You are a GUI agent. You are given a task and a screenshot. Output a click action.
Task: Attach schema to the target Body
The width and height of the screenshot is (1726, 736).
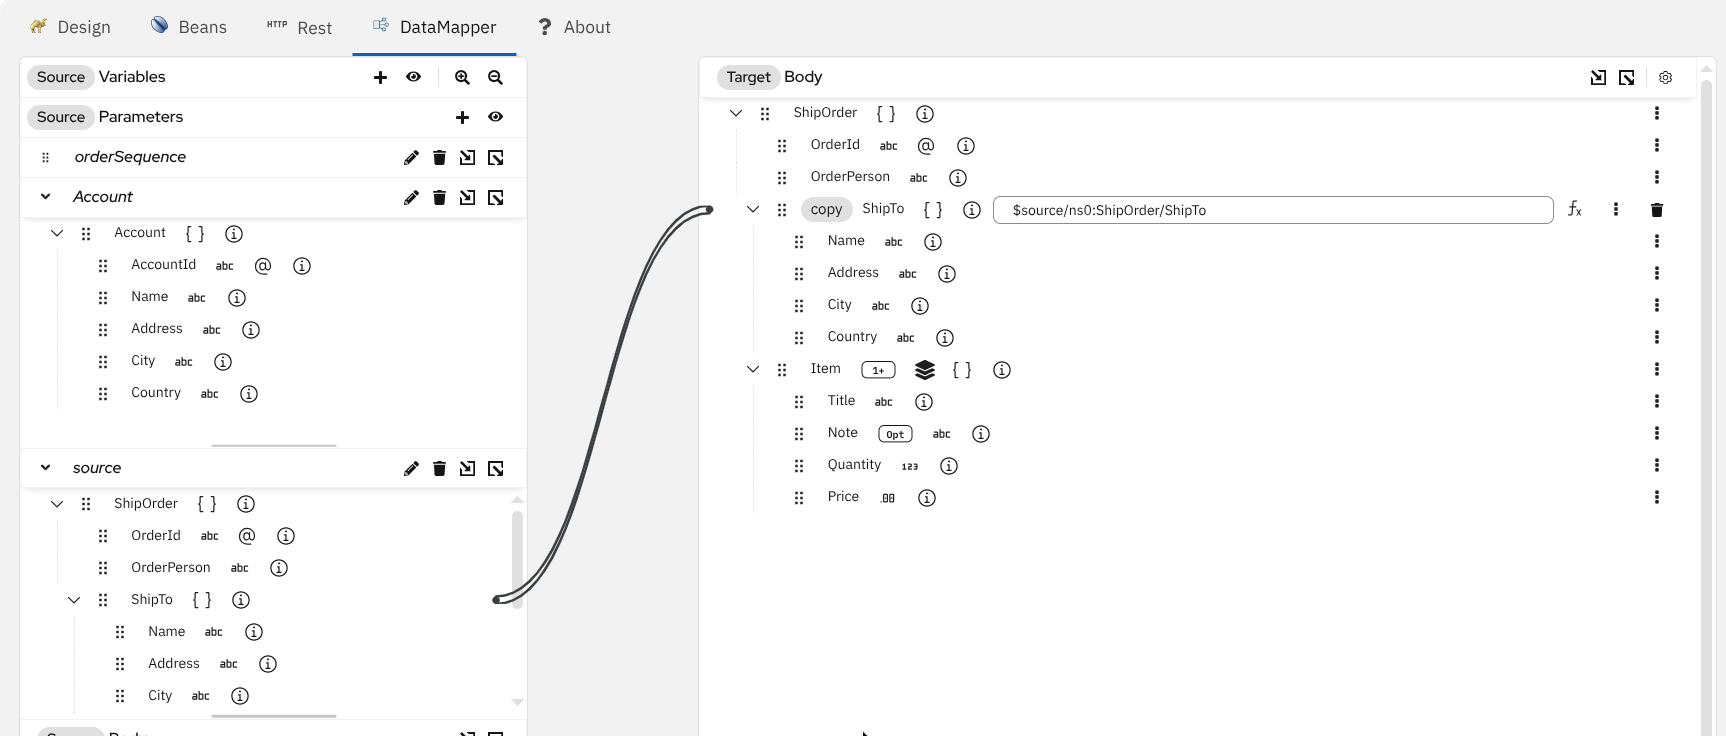1598,77
